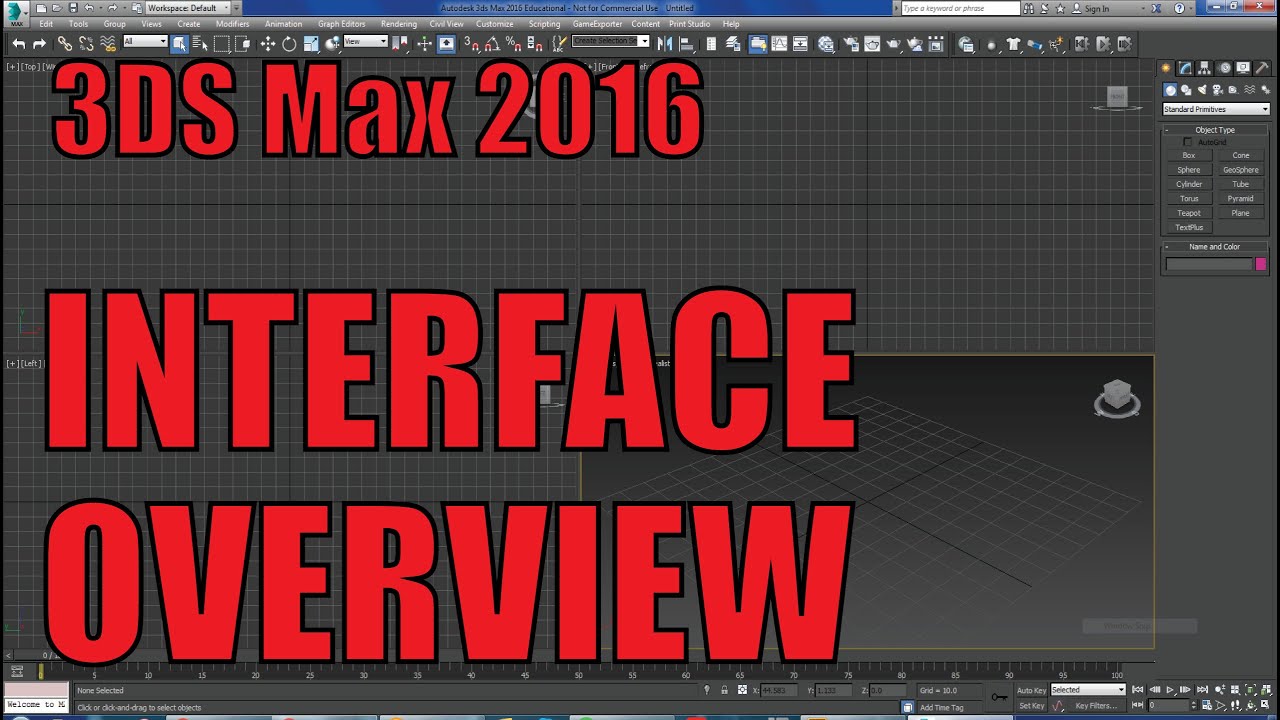
Task: Collapse the Name and Color rollout
Action: [1215, 247]
